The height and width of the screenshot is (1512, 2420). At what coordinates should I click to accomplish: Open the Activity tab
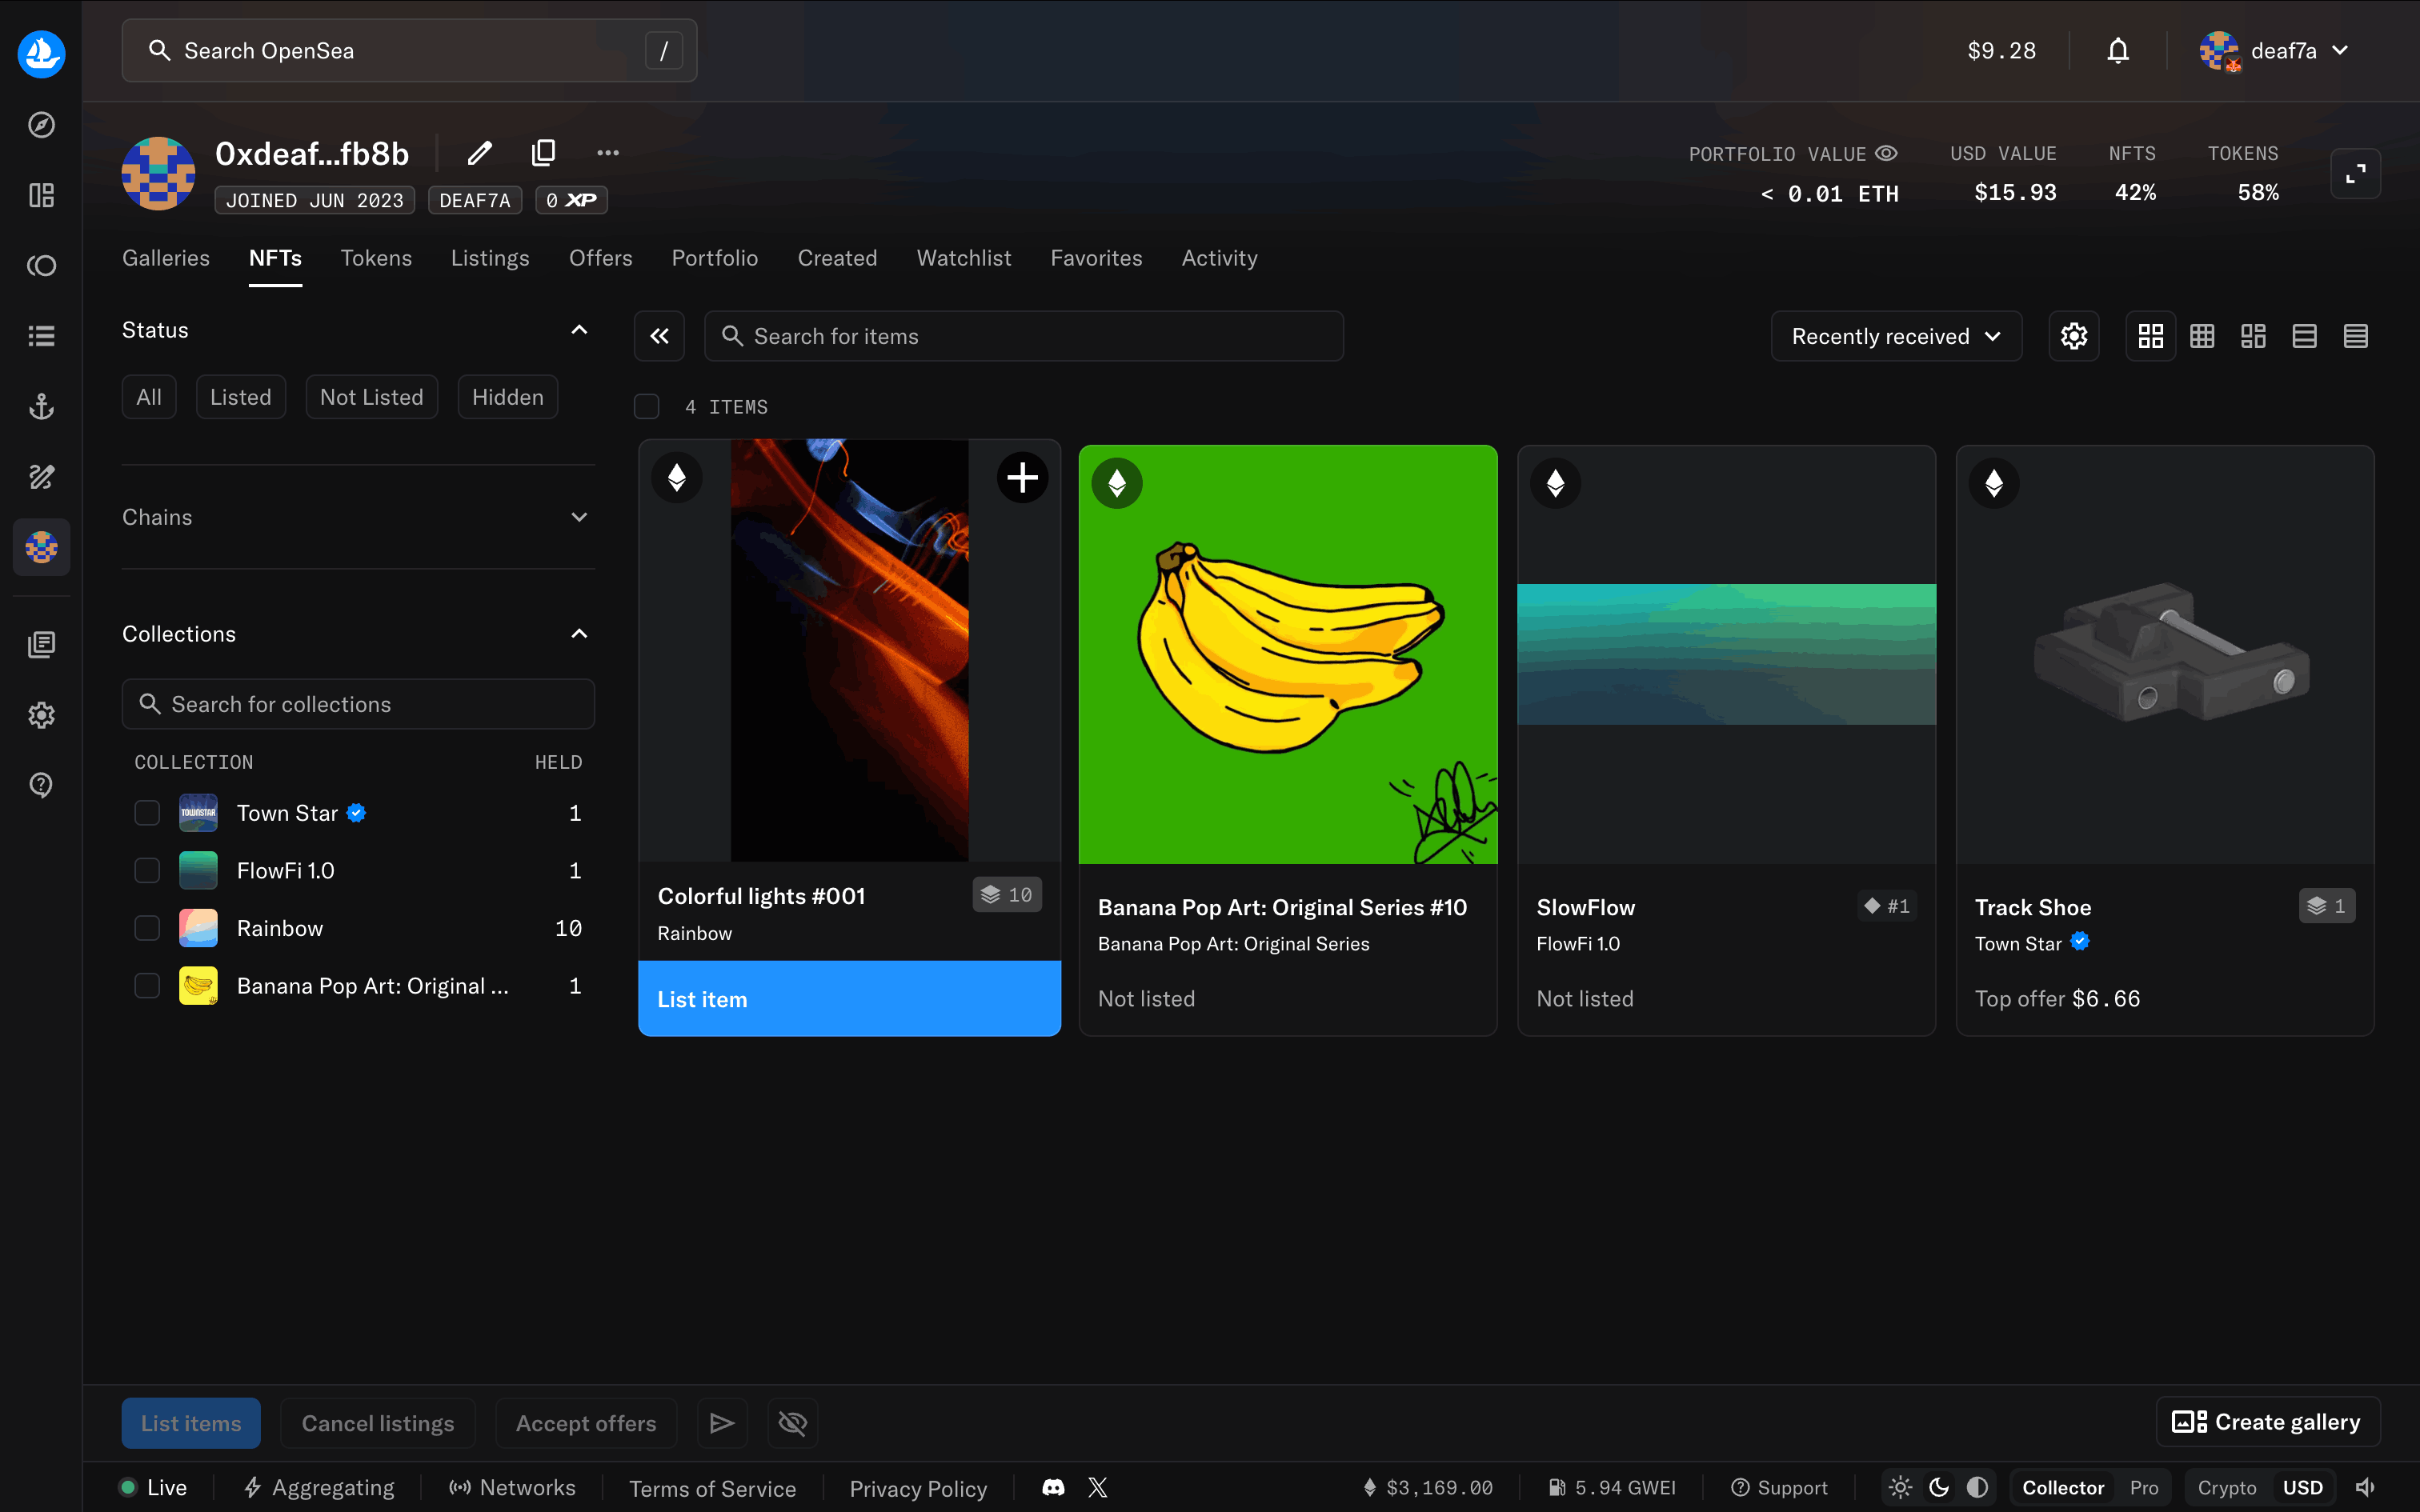click(x=1219, y=258)
